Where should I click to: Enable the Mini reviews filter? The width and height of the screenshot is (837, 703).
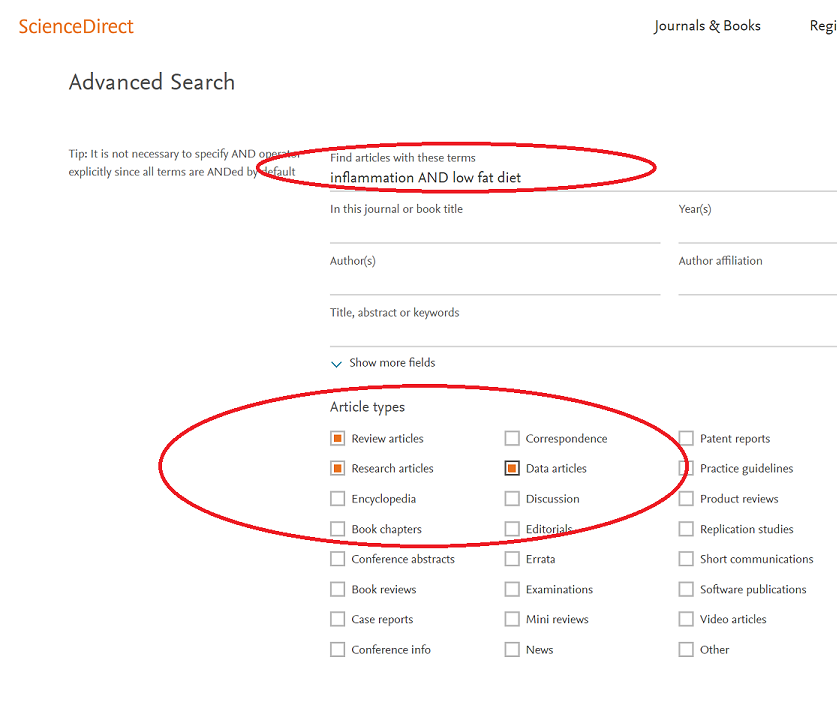coord(512,619)
